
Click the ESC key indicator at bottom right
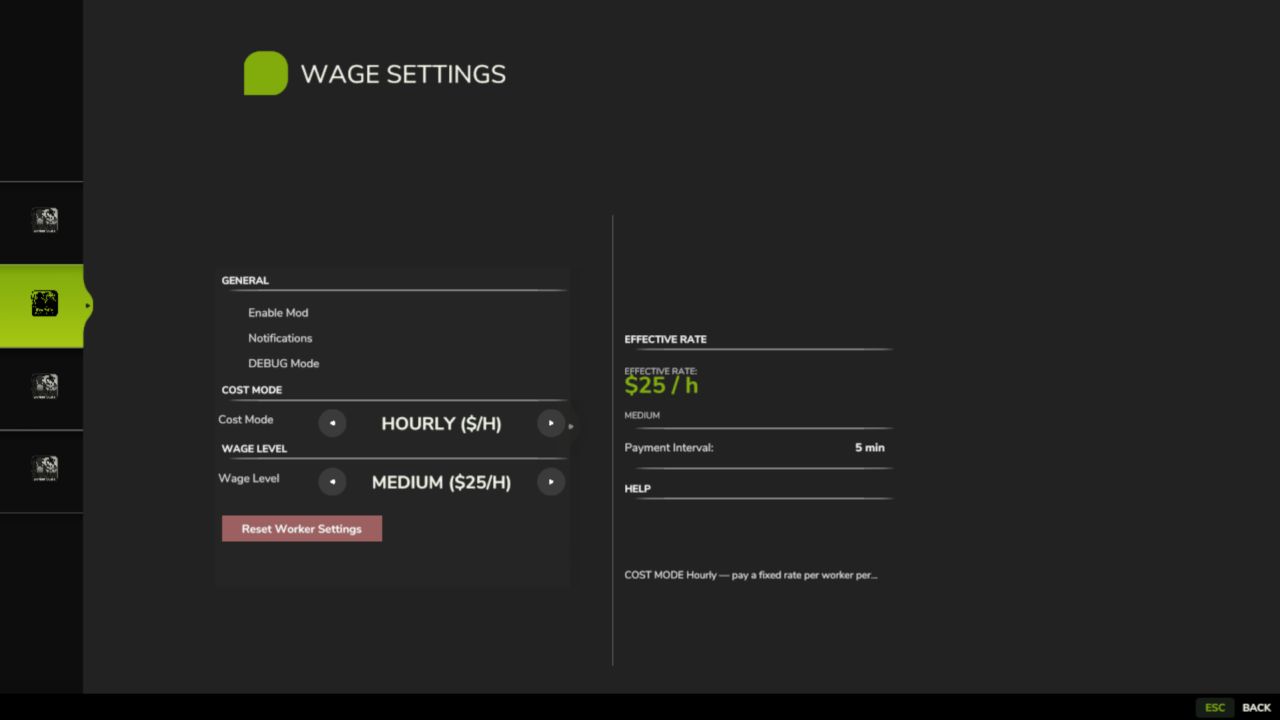[x=1214, y=707]
